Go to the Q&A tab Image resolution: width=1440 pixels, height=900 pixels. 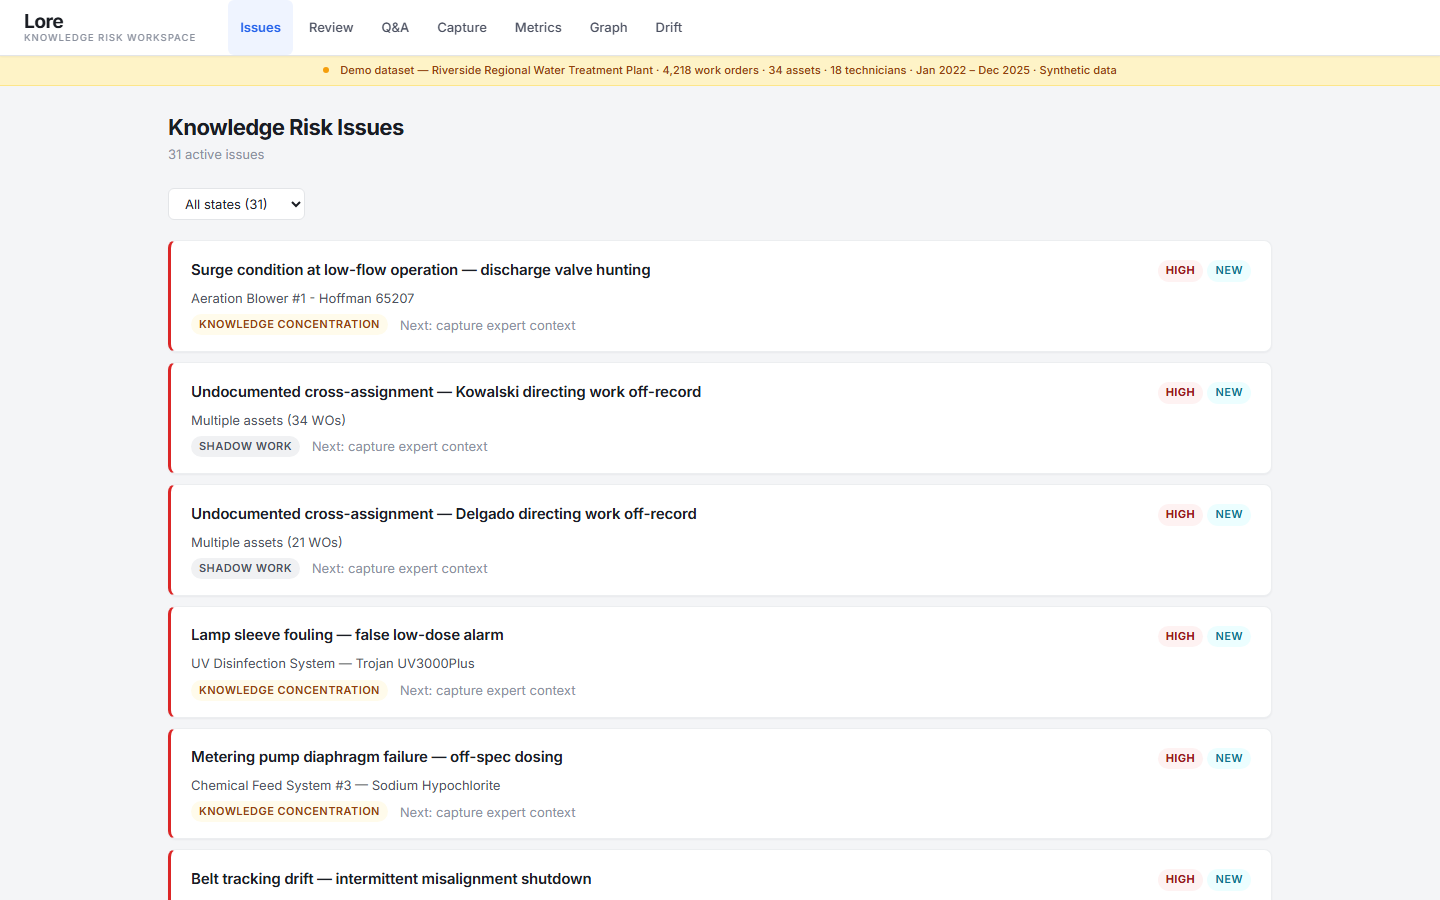(395, 28)
